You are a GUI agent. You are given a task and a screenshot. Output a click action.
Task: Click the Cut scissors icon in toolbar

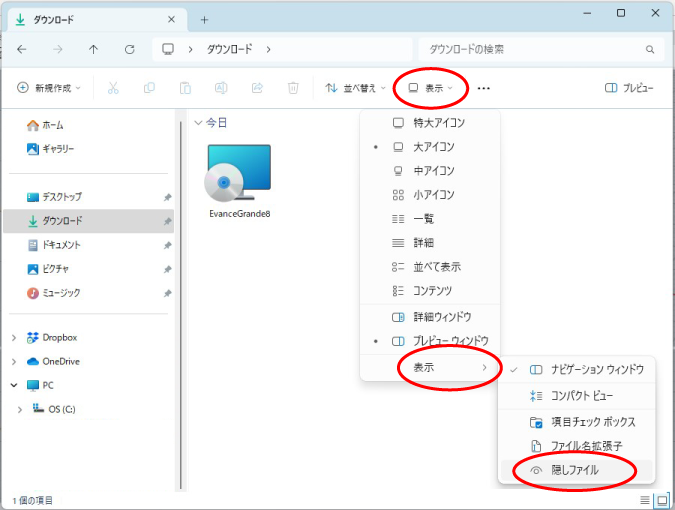[x=113, y=88]
